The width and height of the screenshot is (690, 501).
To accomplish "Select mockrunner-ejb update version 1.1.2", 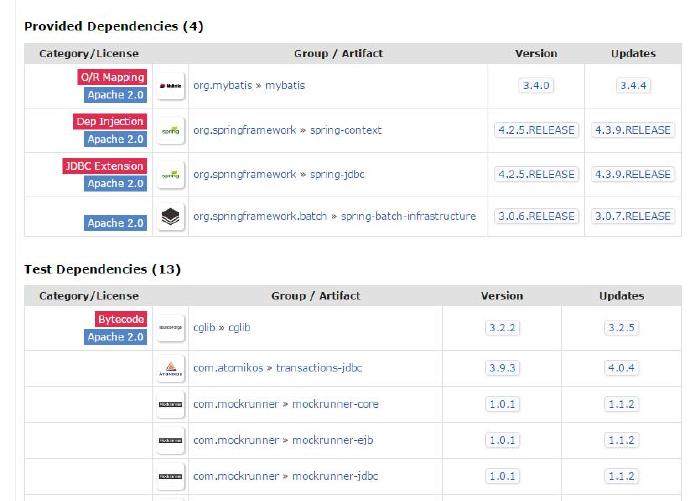I will (621, 440).
